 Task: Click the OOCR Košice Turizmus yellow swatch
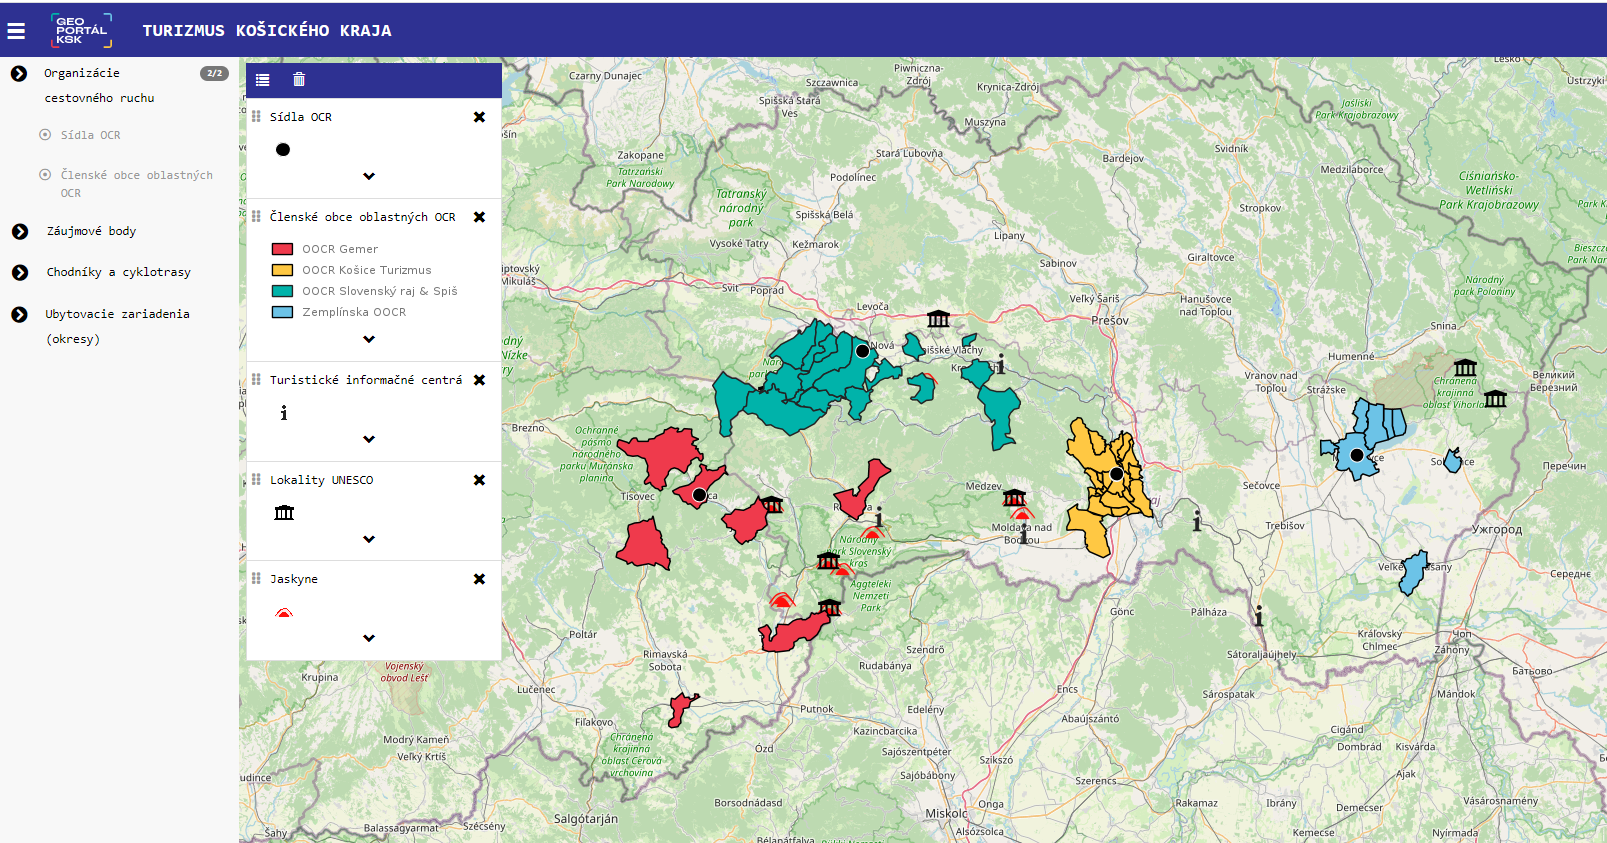(282, 270)
